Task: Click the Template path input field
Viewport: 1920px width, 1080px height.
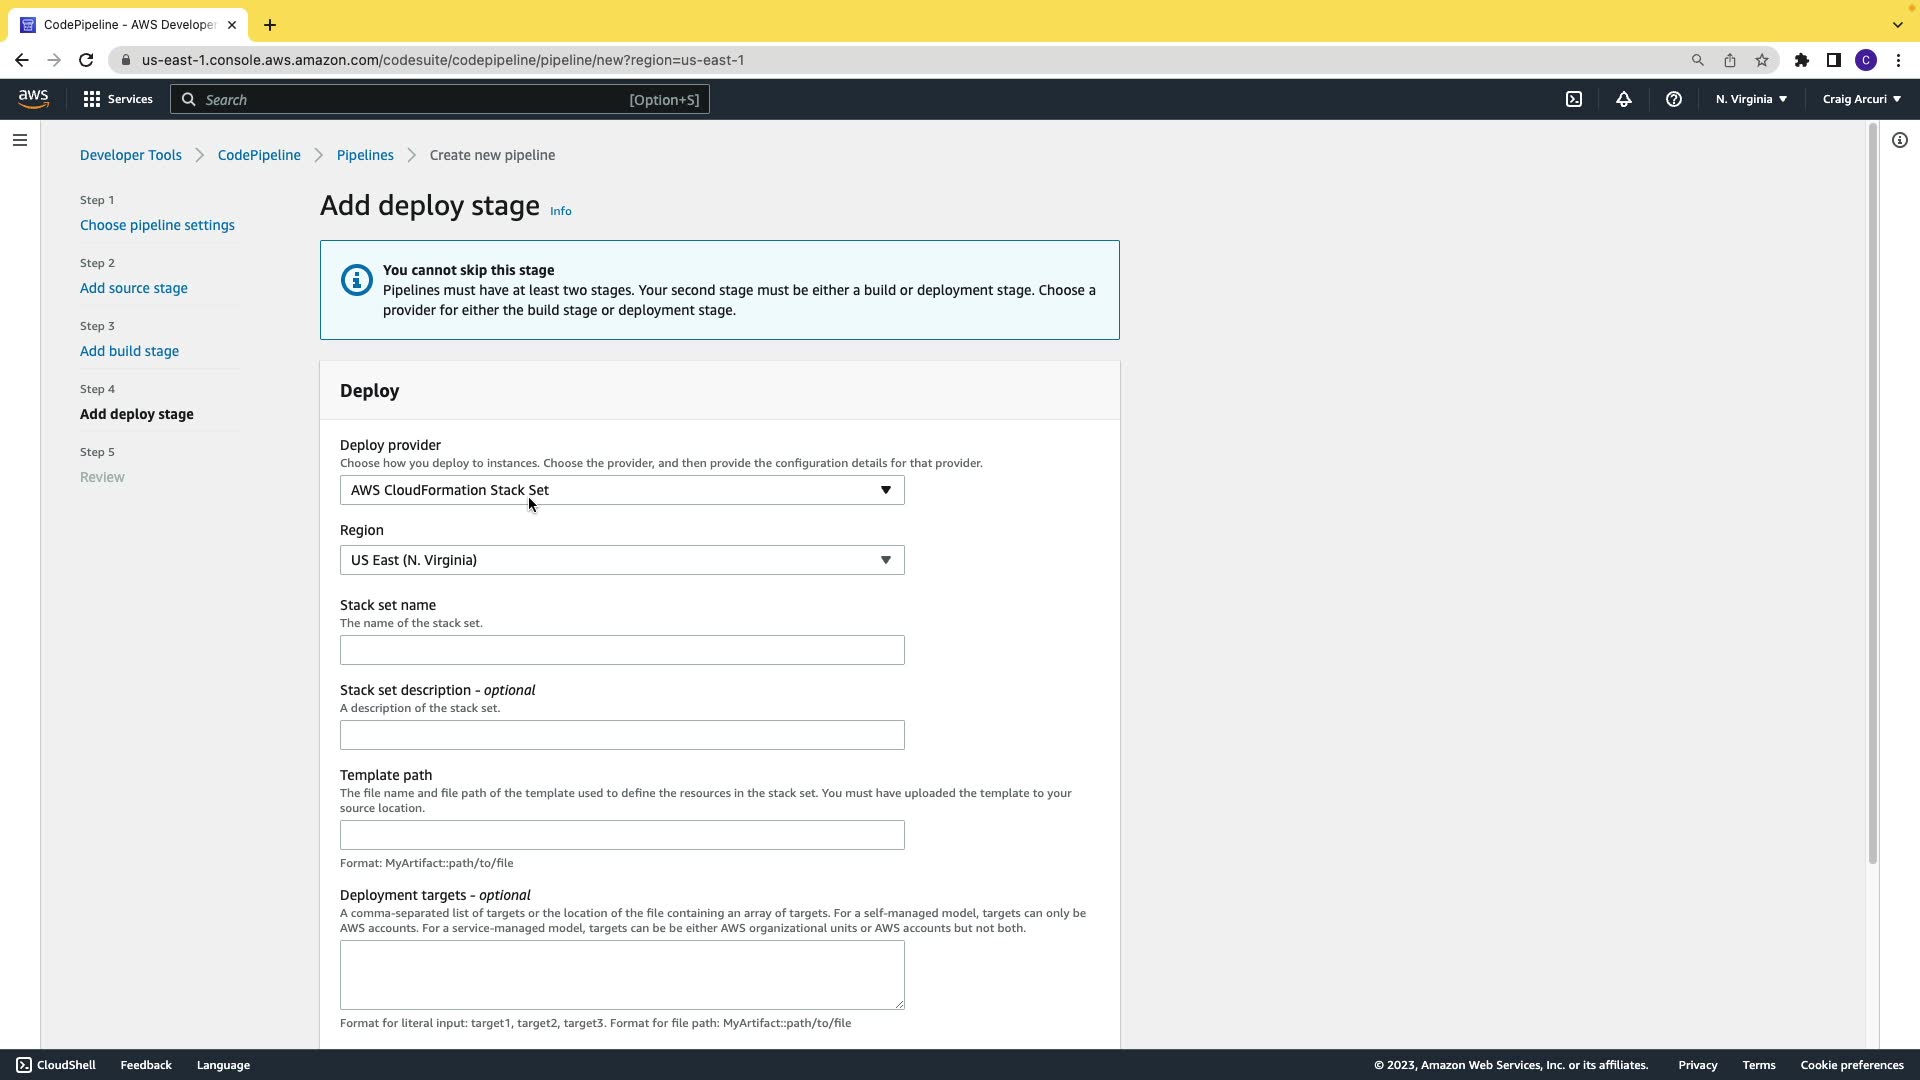Action: (x=622, y=835)
